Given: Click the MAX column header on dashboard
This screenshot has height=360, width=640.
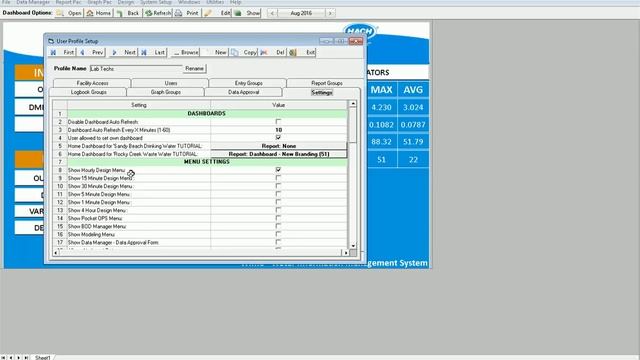Looking at the screenshot, I should (381, 90).
